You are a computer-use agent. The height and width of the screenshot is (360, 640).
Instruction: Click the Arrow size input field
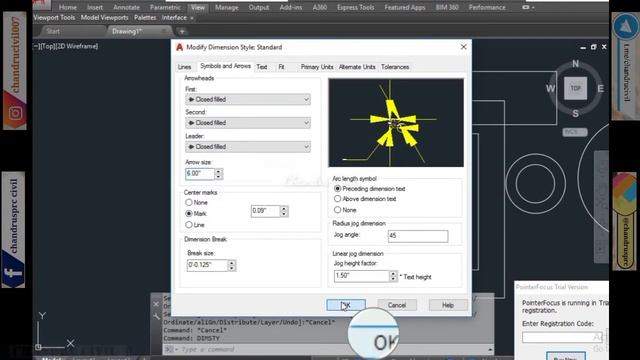[200, 174]
